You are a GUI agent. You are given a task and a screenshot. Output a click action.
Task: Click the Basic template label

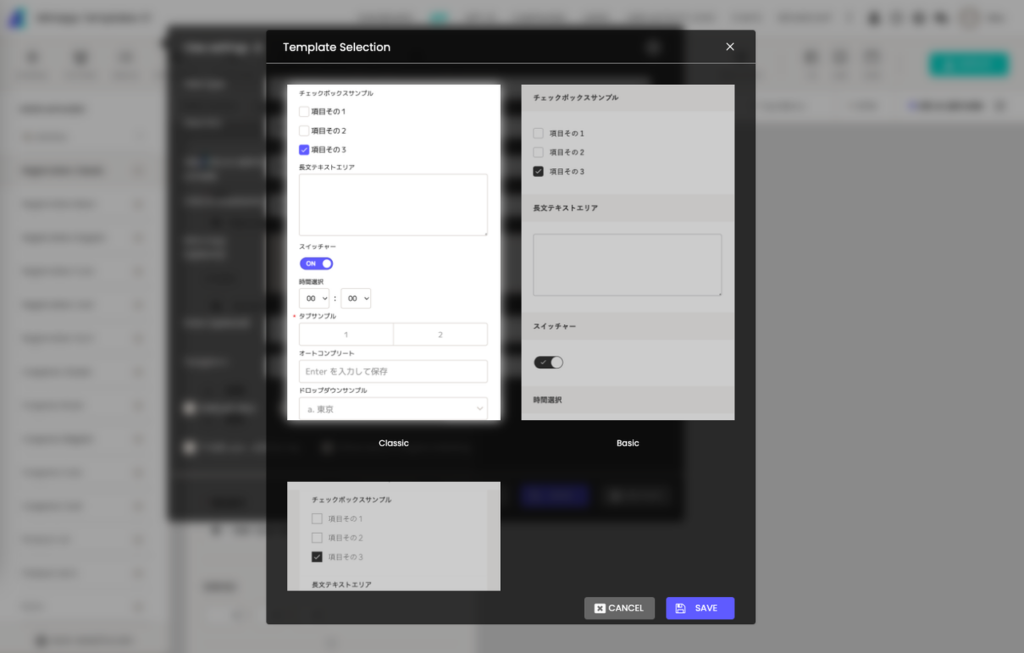coord(627,443)
